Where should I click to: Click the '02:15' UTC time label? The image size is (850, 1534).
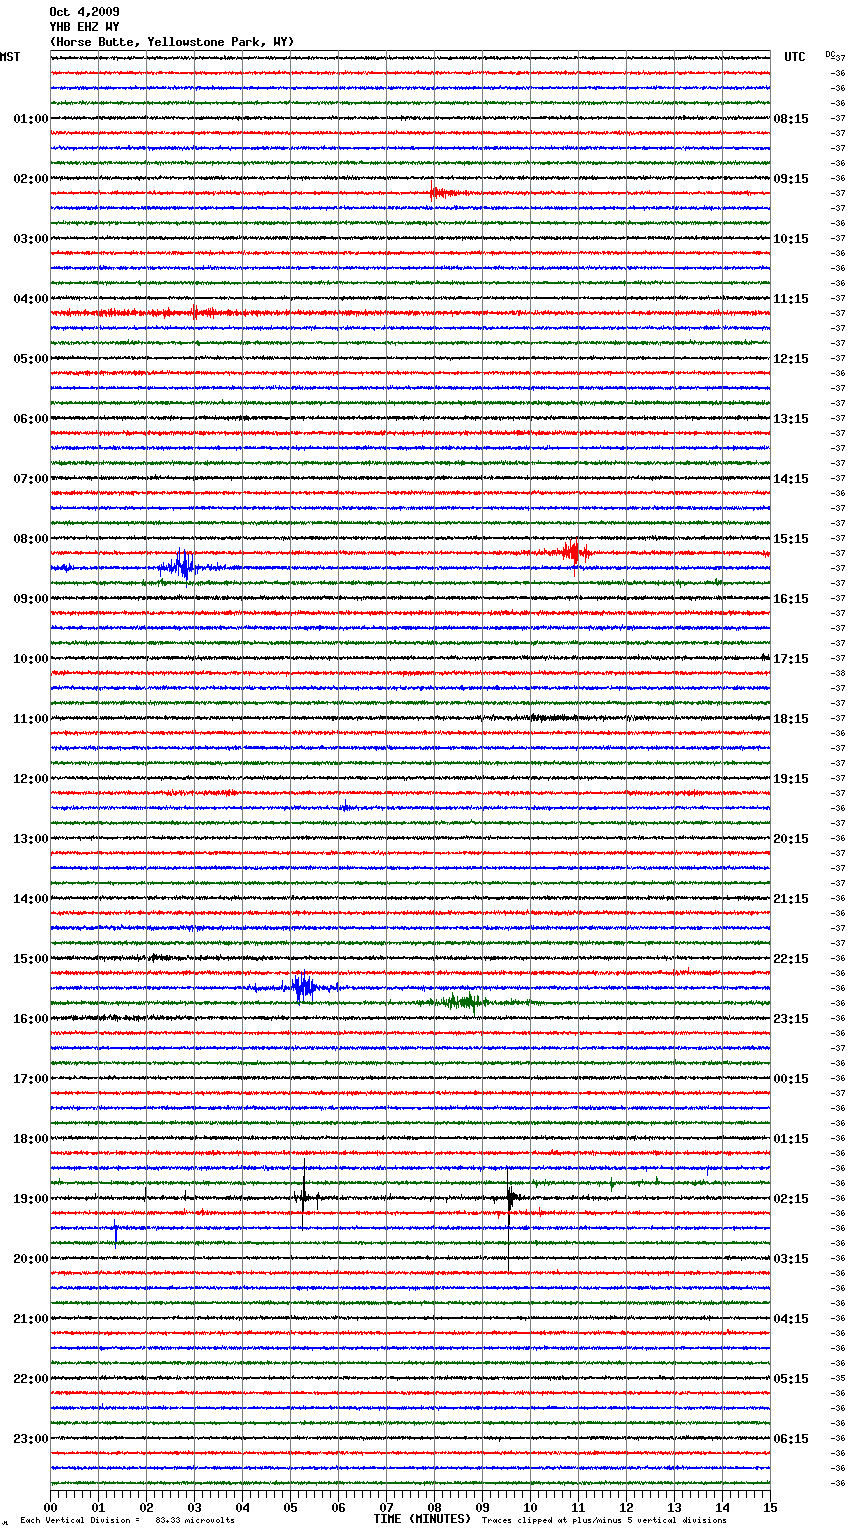coord(791,1199)
